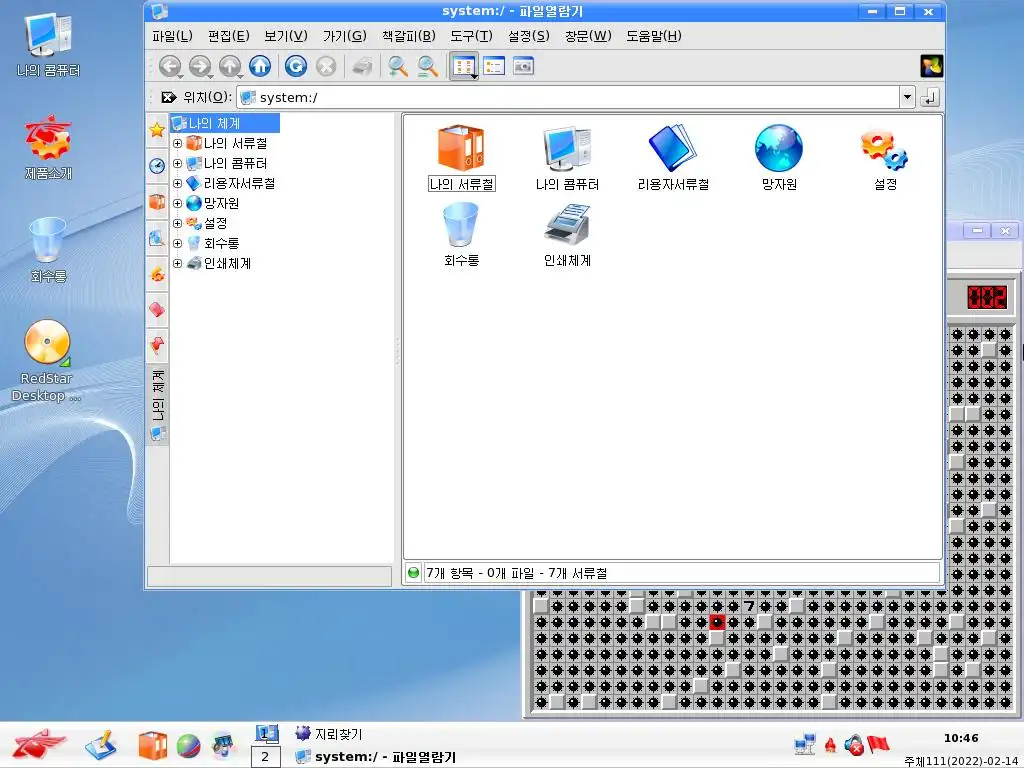Open RedStar Desktop disc icon on desktop
This screenshot has width=1024, height=768.
46,361
